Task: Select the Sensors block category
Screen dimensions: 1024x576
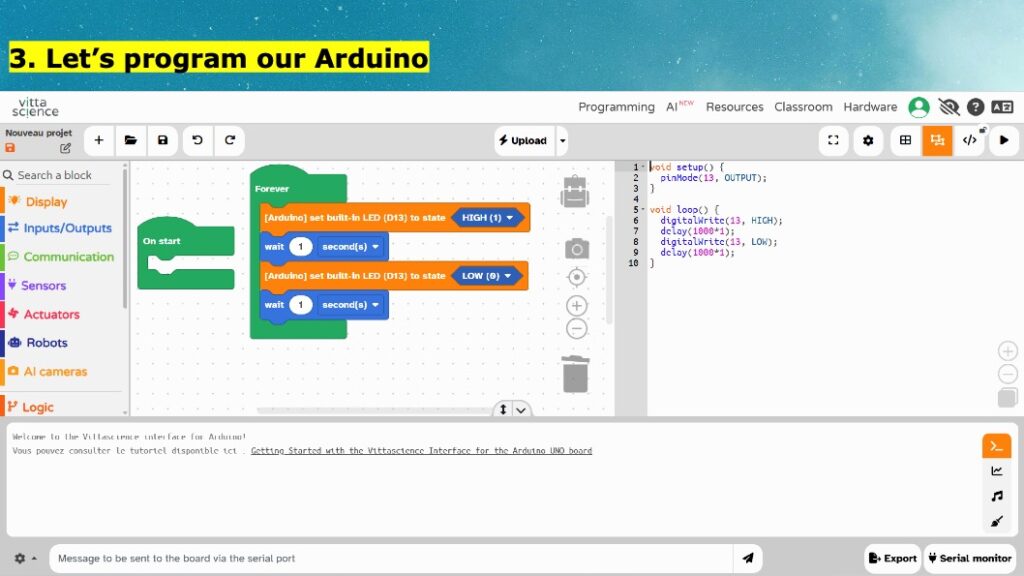Action: (x=43, y=285)
